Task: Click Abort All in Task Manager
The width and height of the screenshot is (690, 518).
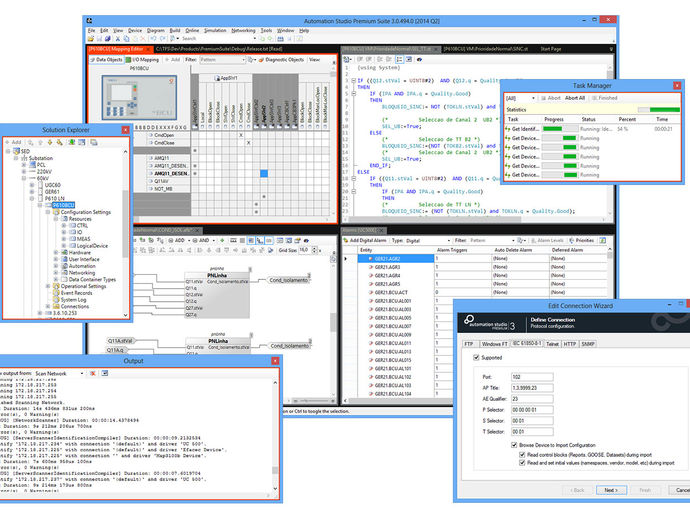Action: coord(575,98)
